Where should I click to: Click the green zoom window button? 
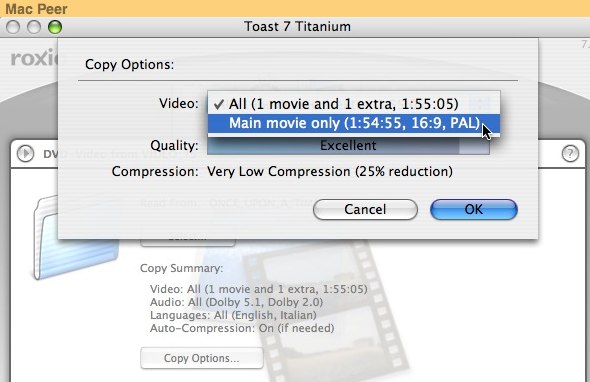point(55,27)
